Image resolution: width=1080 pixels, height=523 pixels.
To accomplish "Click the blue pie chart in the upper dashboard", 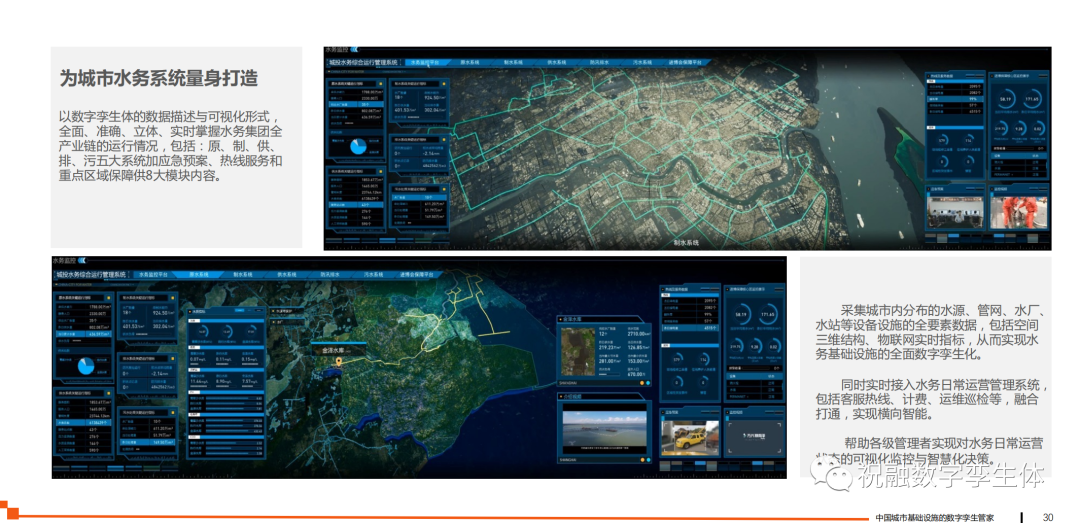I will (x=357, y=147).
